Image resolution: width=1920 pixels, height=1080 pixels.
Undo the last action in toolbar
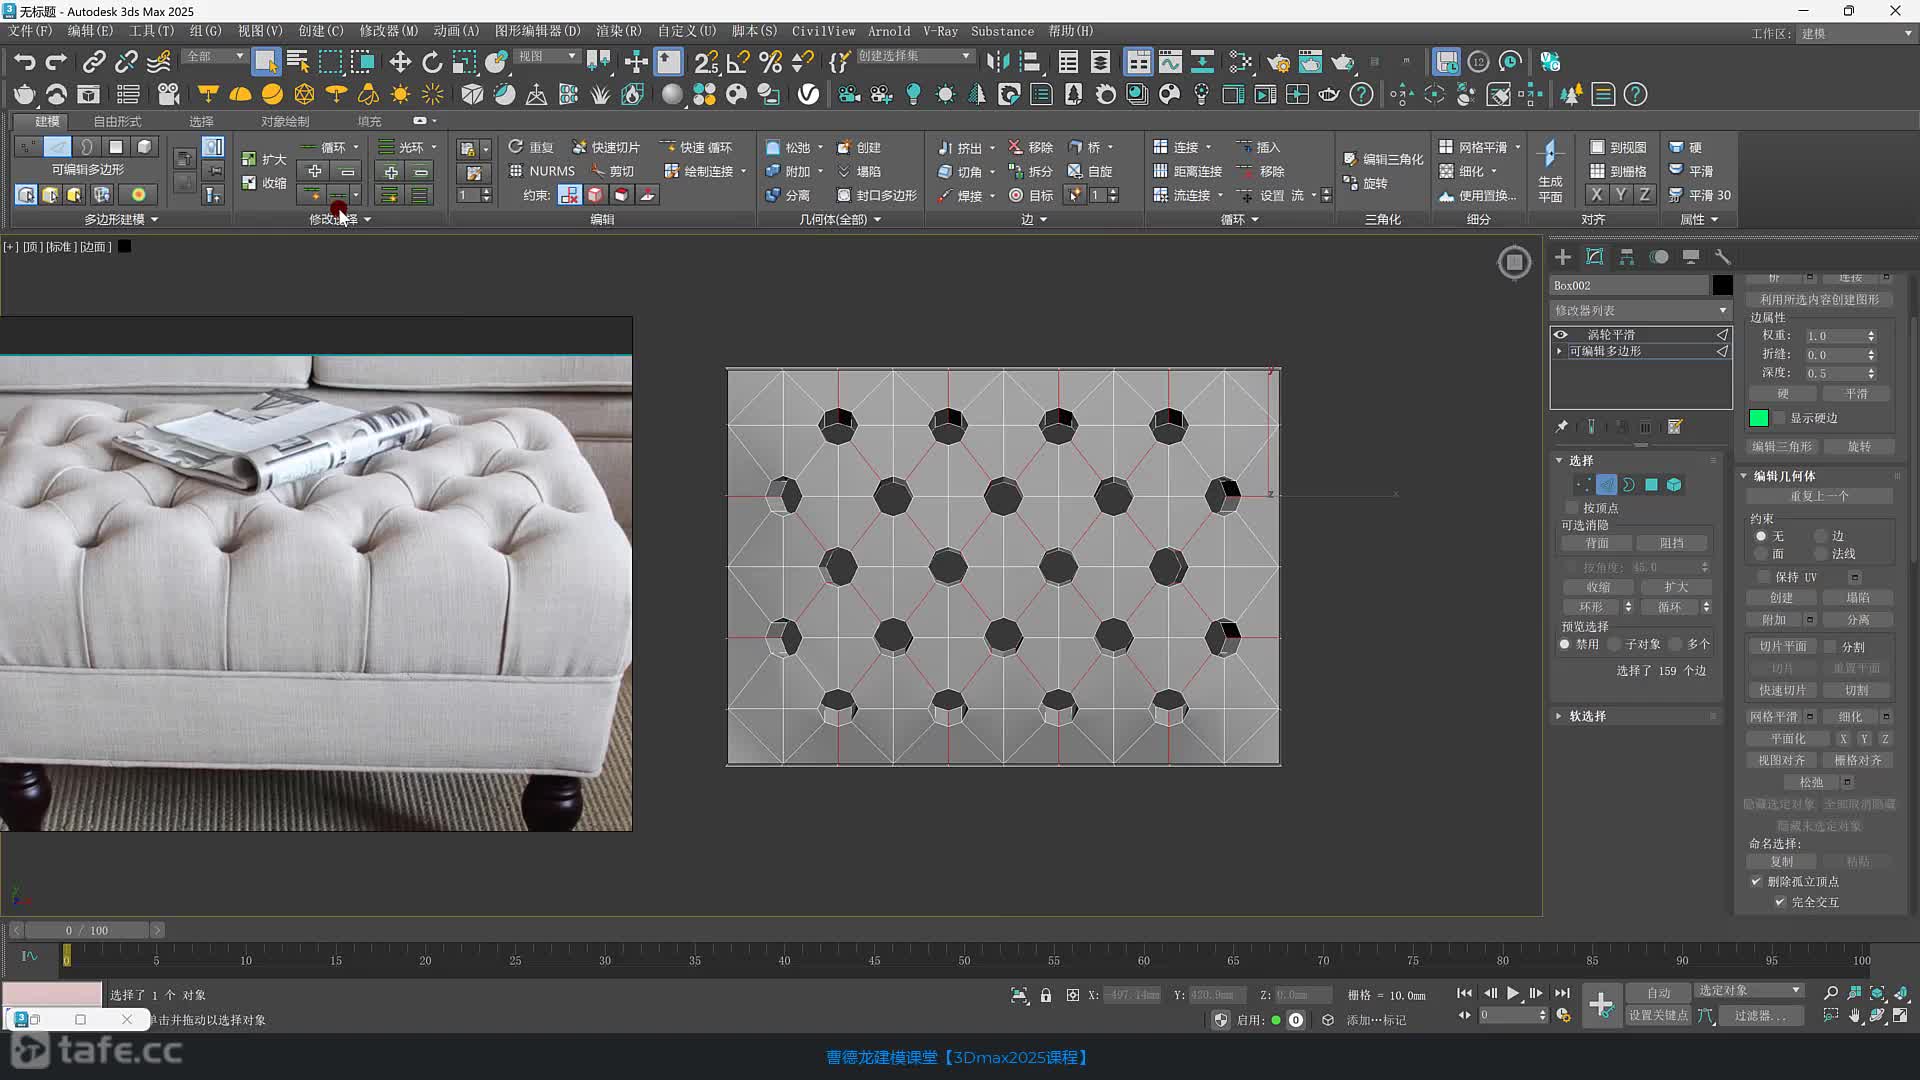[24, 62]
